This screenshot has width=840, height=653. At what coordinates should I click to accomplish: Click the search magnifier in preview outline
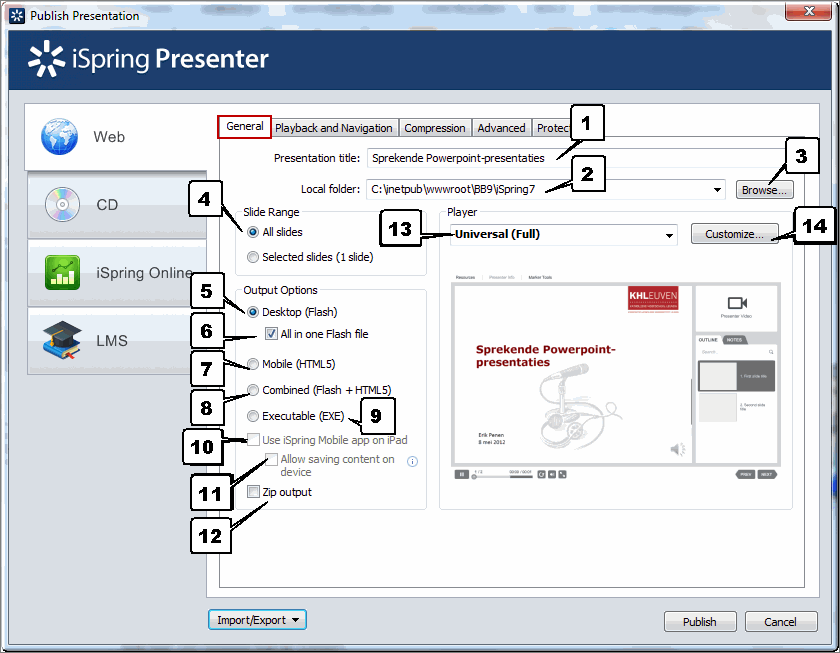(x=771, y=352)
